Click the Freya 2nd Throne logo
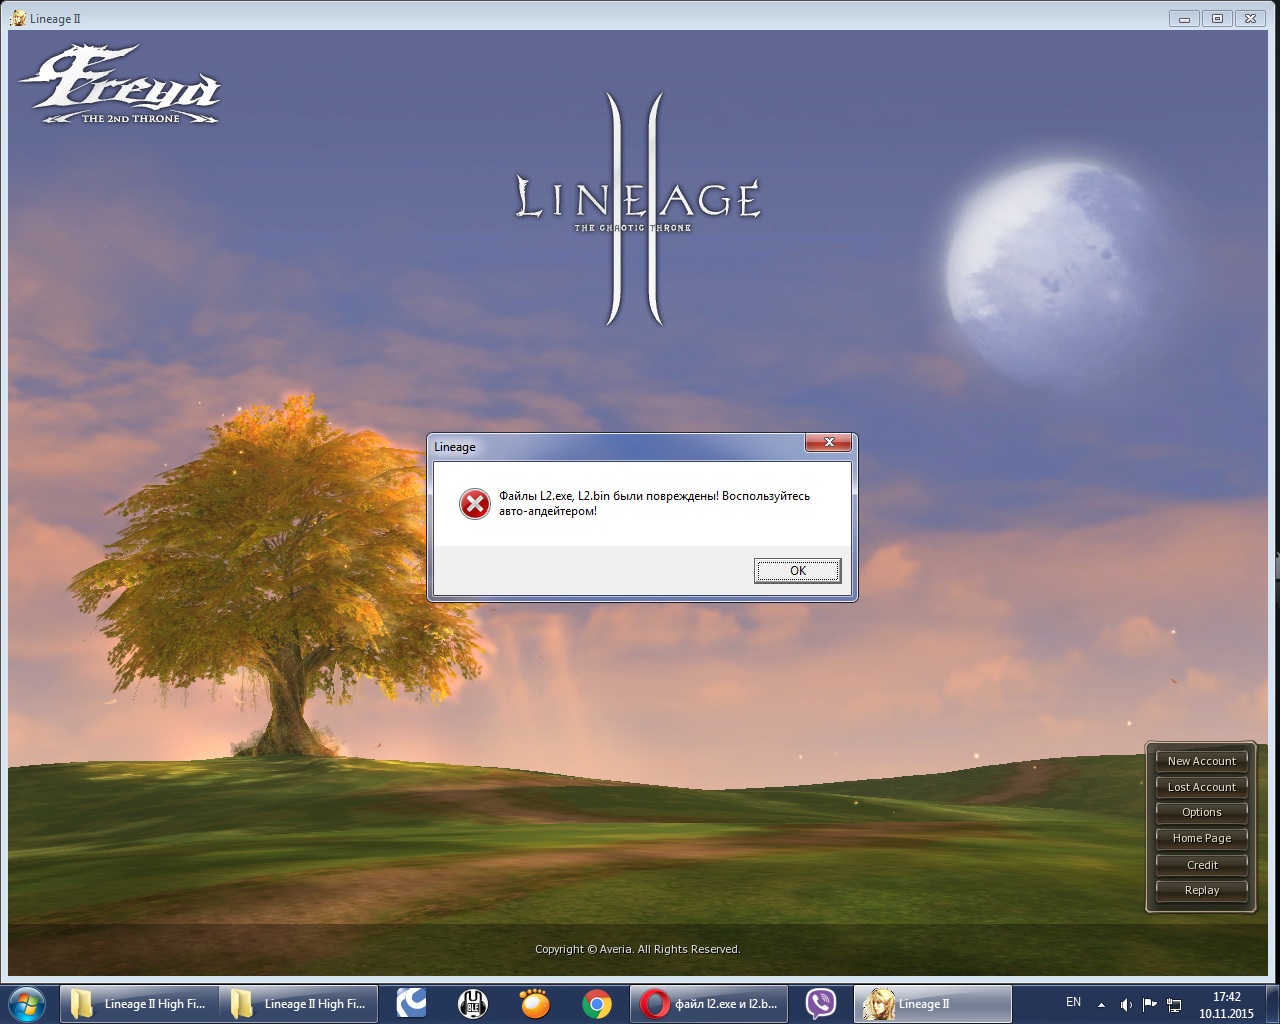Viewport: 1280px width, 1024px height. pos(121,85)
